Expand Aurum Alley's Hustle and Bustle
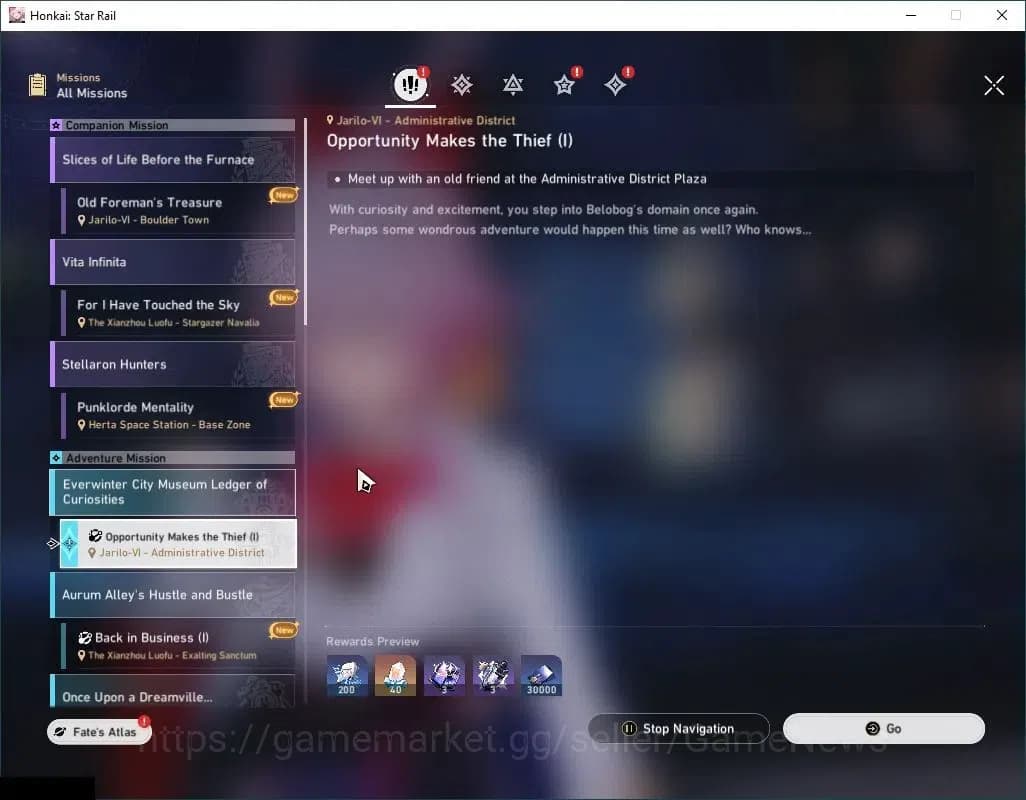Image resolution: width=1026 pixels, height=800 pixels. (172, 595)
